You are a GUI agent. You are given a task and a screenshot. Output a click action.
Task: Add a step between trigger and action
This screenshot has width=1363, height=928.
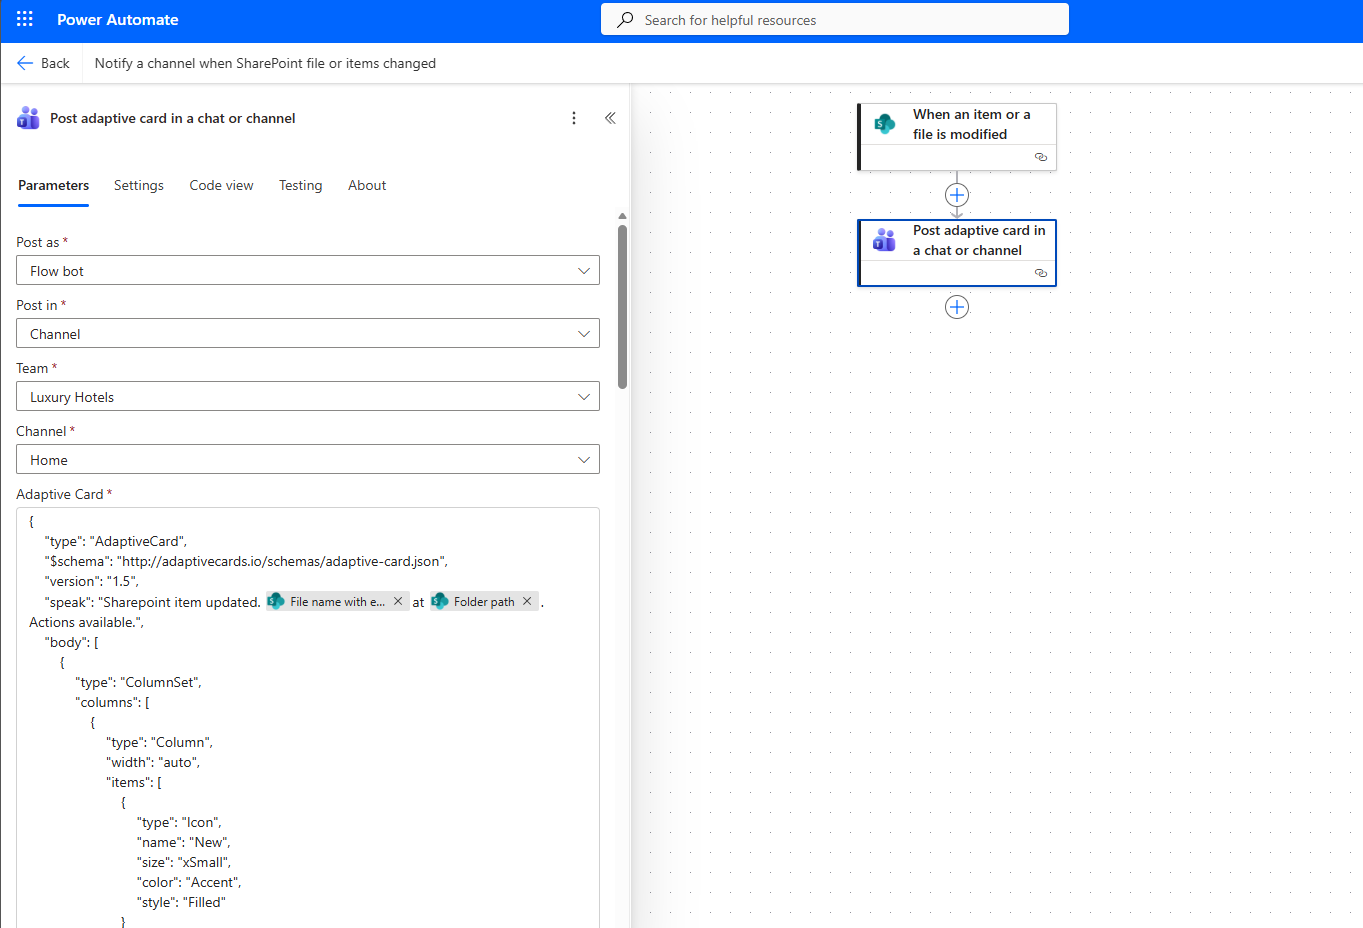[957, 195]
